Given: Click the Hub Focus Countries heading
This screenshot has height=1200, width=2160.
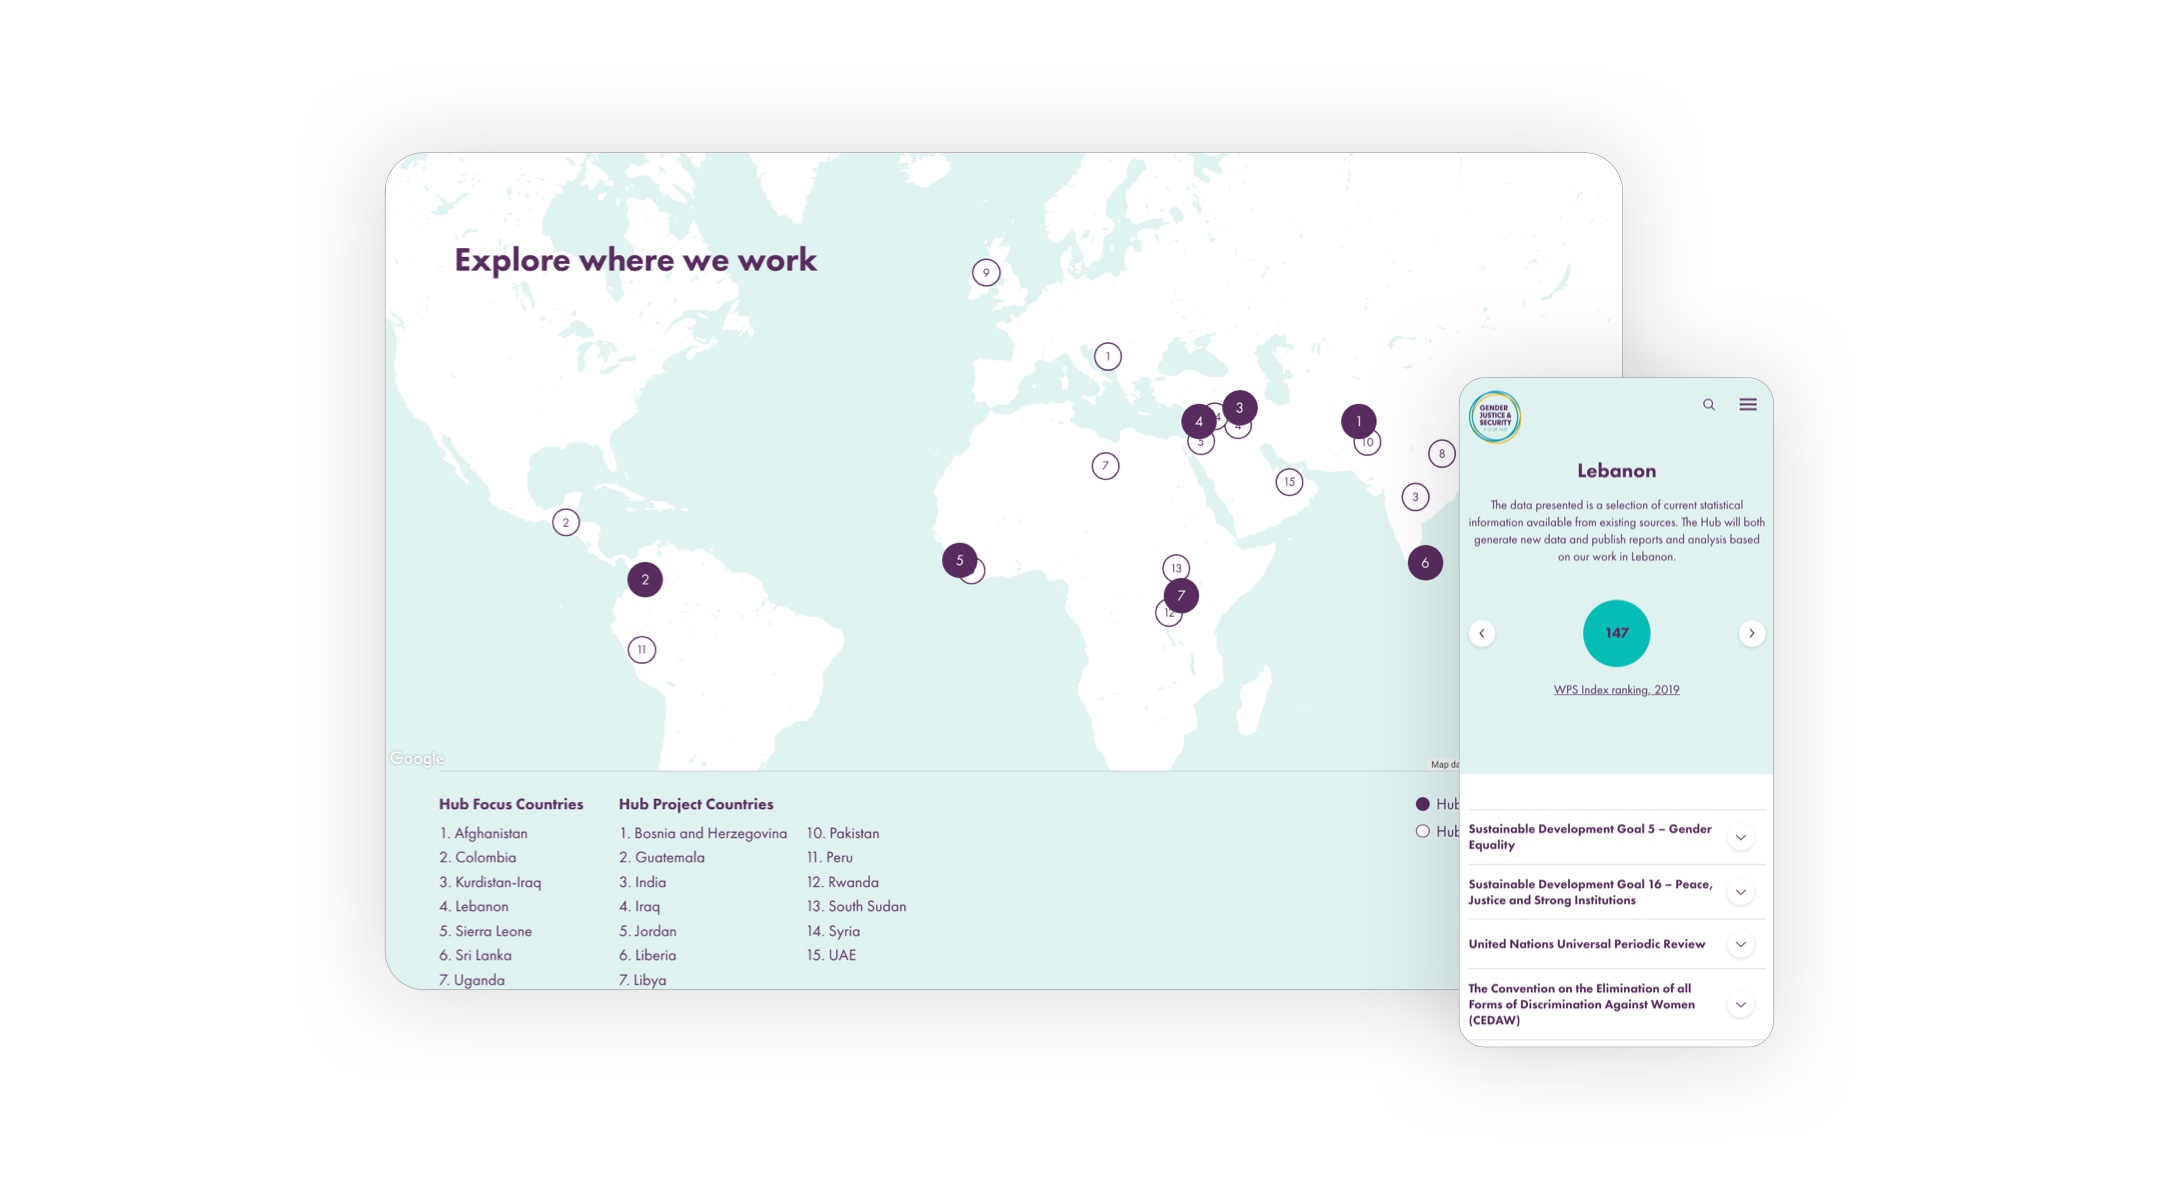Looking at the screenshot, I should 510,804.
